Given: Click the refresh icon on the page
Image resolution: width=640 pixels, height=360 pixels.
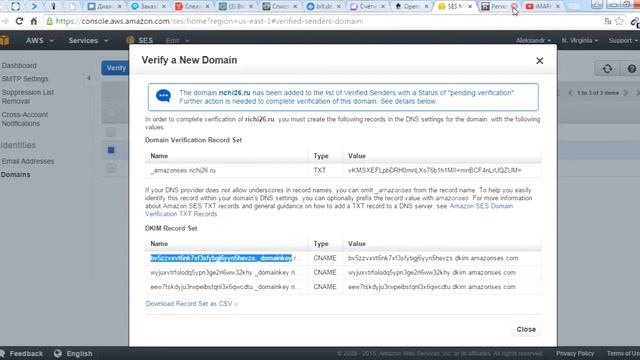Looking at the screenshot, I should 607,69.
